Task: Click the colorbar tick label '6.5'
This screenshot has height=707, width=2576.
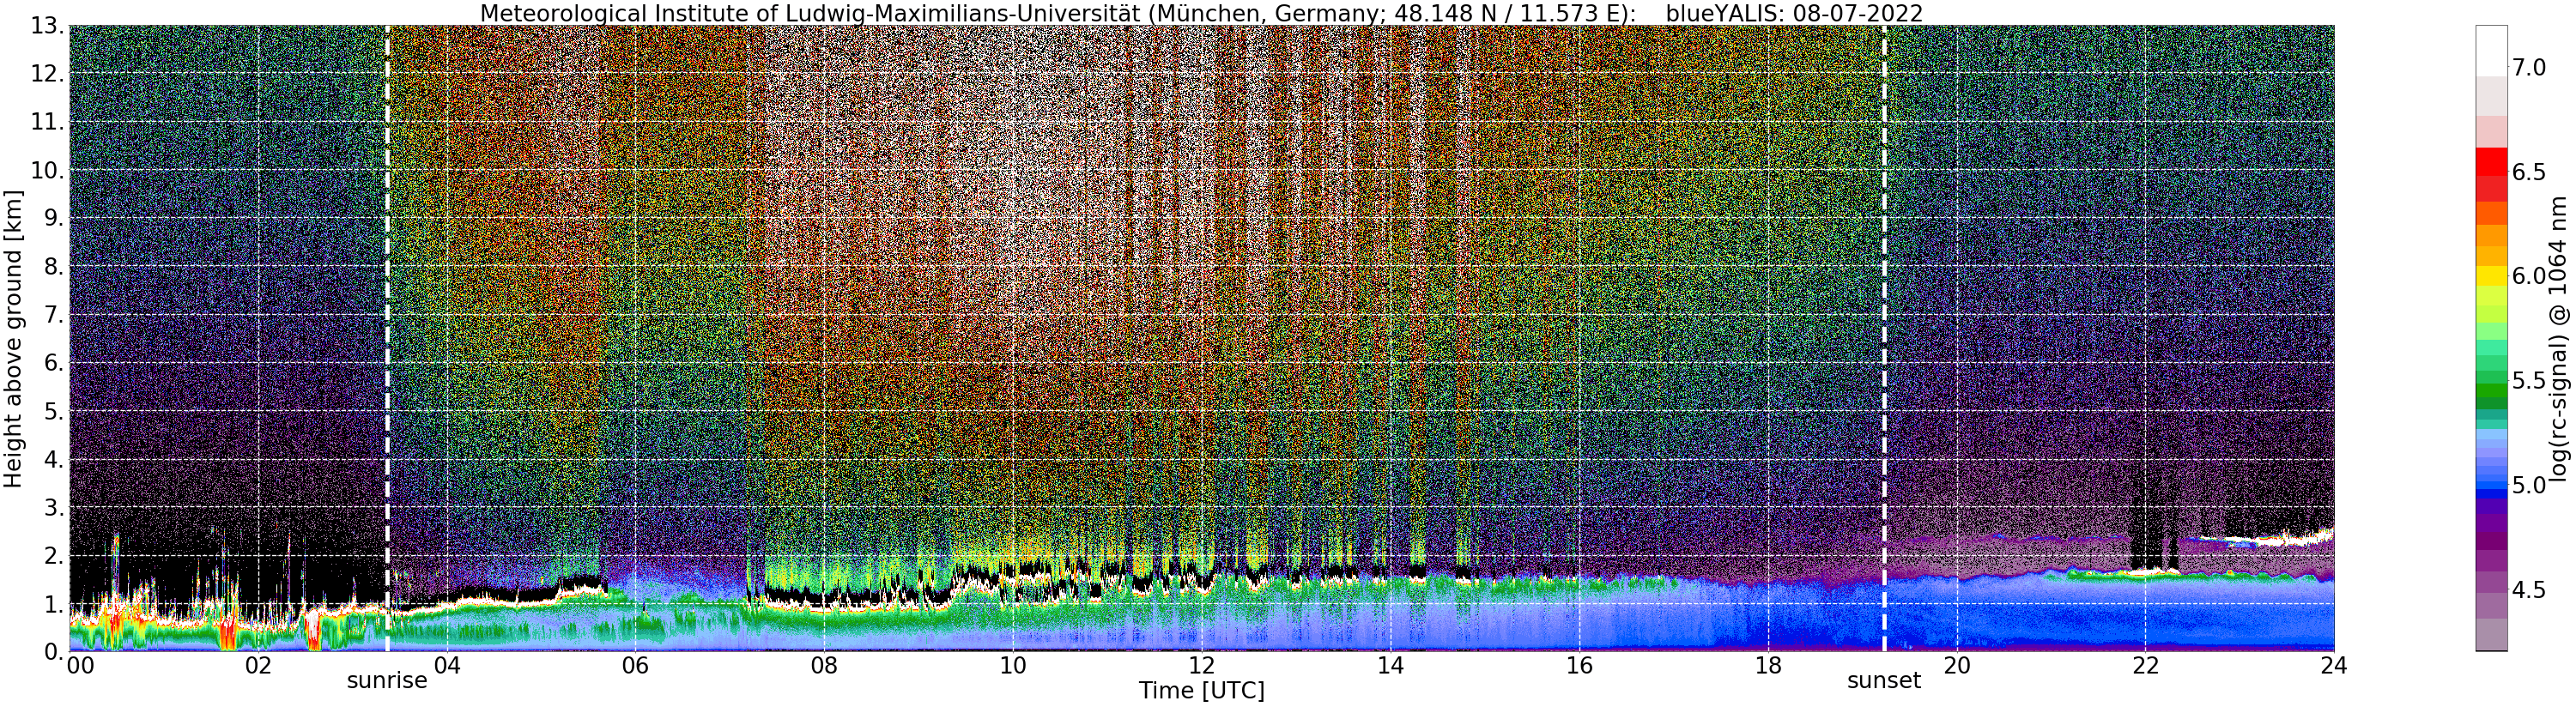Action: coord(2529,172)
